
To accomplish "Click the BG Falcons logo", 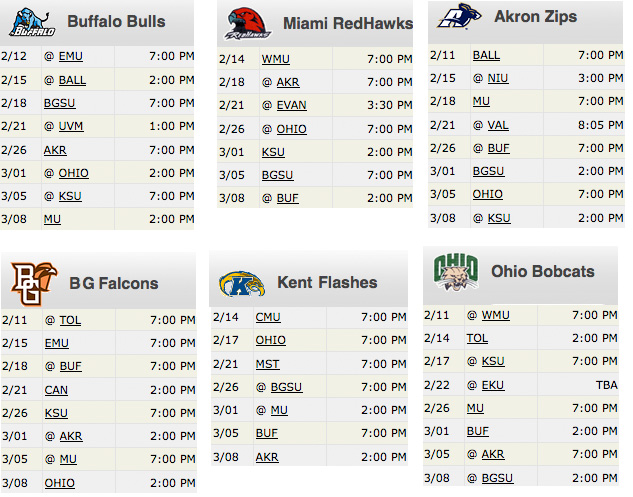I will 34,283.
